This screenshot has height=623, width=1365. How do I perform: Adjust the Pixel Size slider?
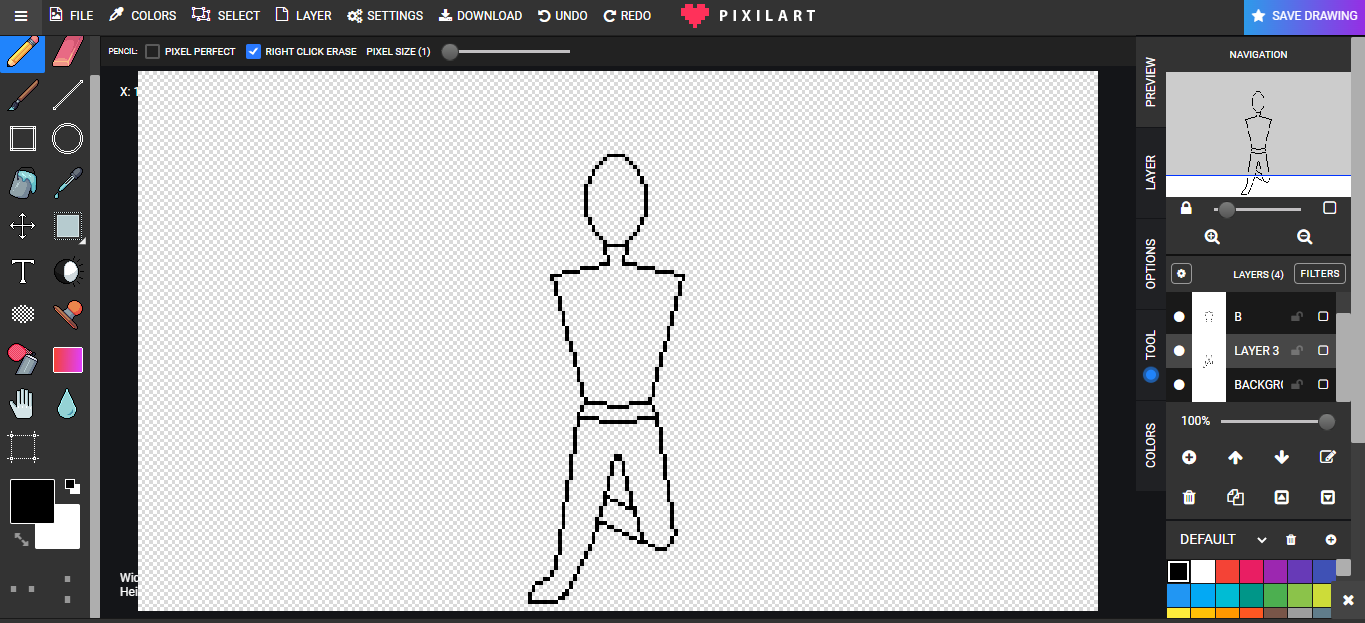pos(506,51)
